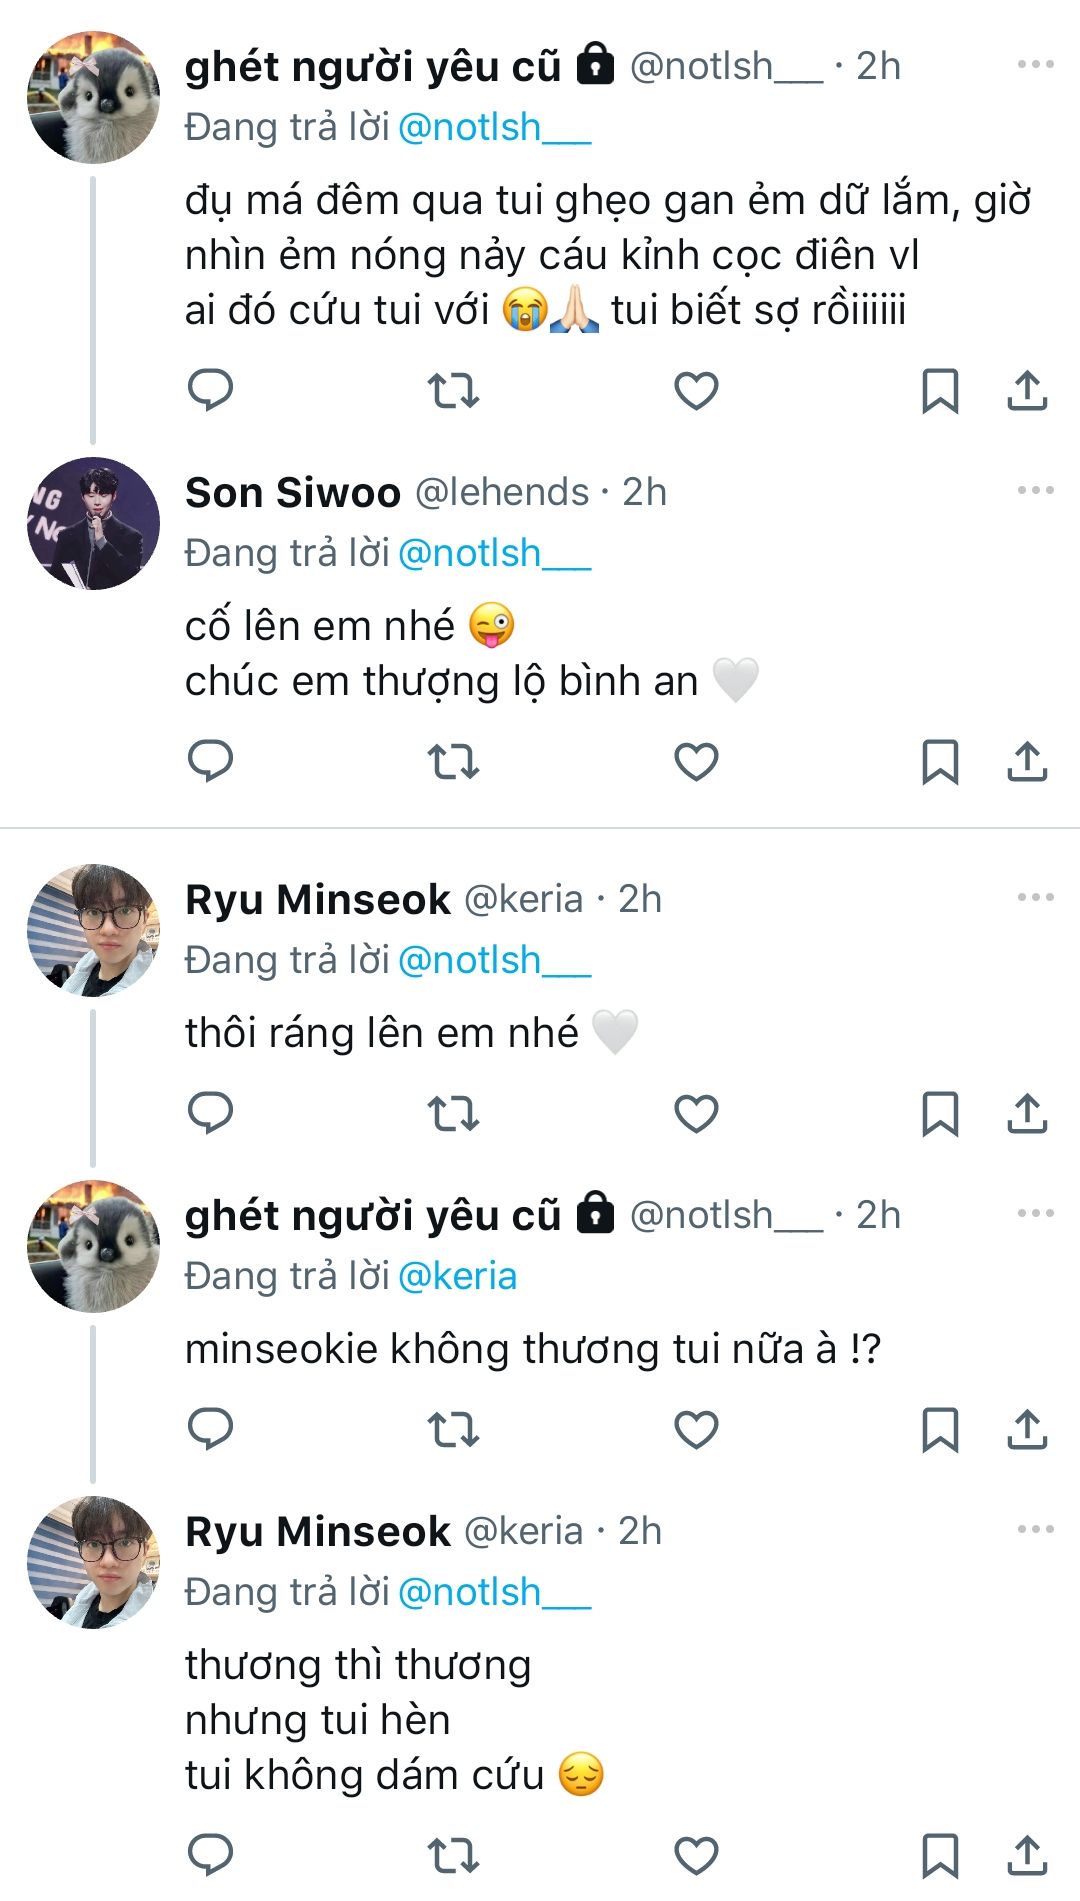Open @notlsh___ link under Son Siwoo's name
Image resolution: width=1080 pixels, height=1901 pixels.
[x=494, y=553]
